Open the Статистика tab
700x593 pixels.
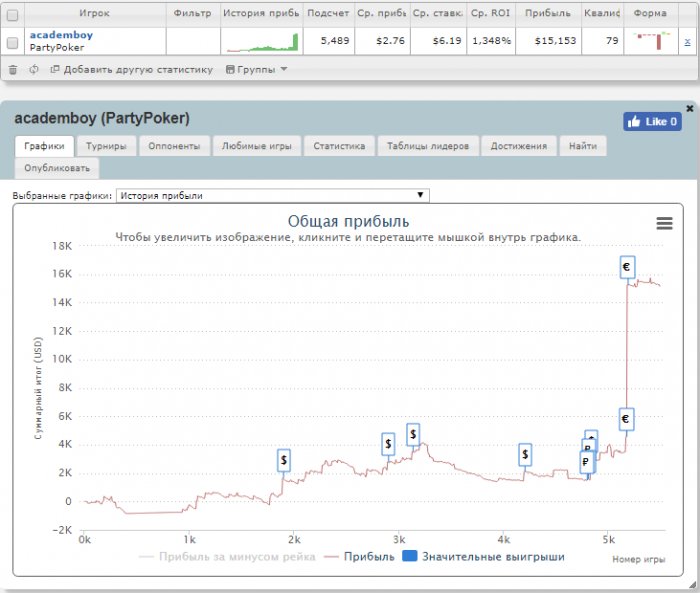pyautogui.click(x=339, y=146)
